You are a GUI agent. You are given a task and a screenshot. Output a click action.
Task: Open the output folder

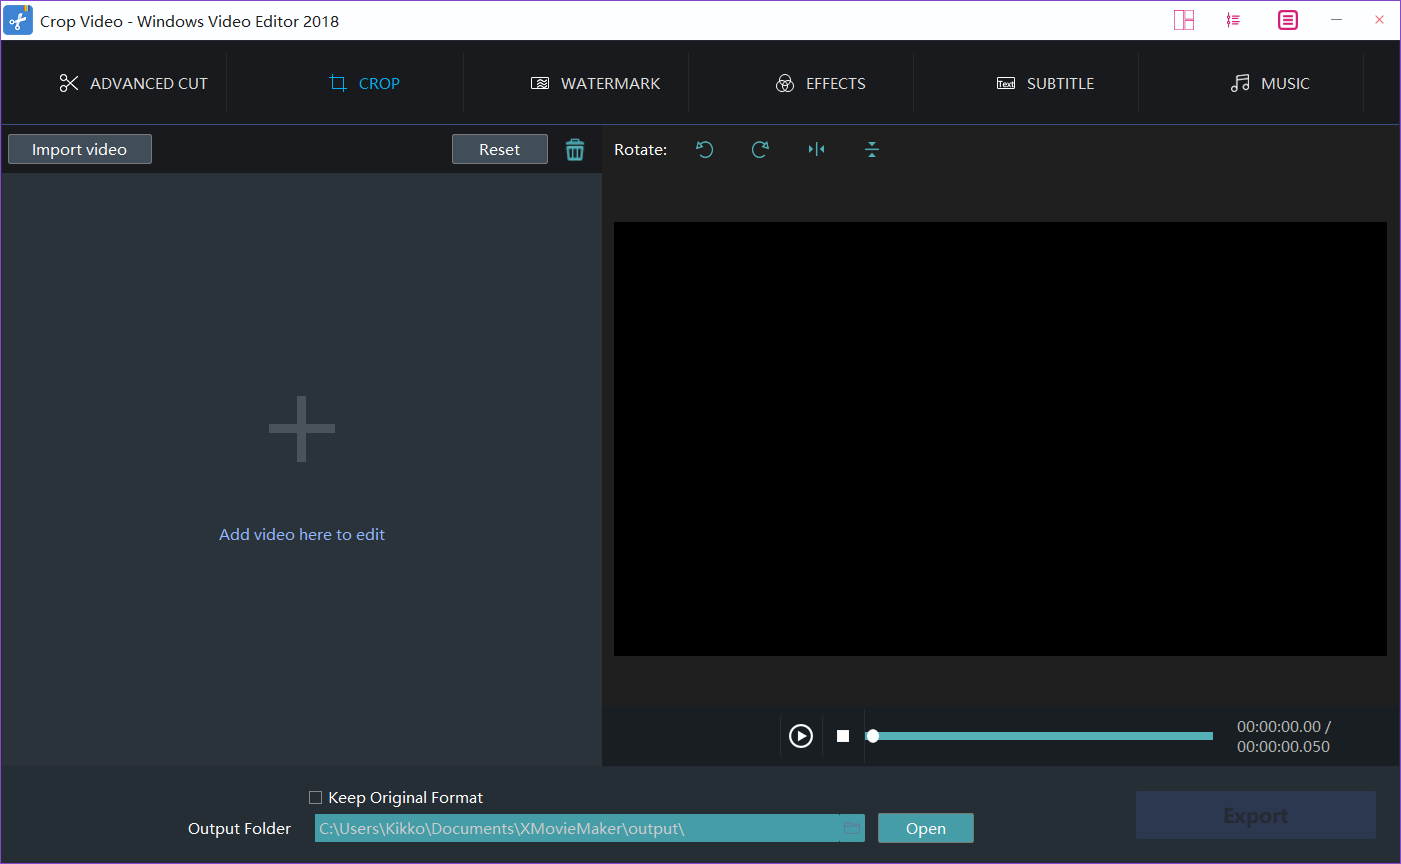click(x=926, y=828)
